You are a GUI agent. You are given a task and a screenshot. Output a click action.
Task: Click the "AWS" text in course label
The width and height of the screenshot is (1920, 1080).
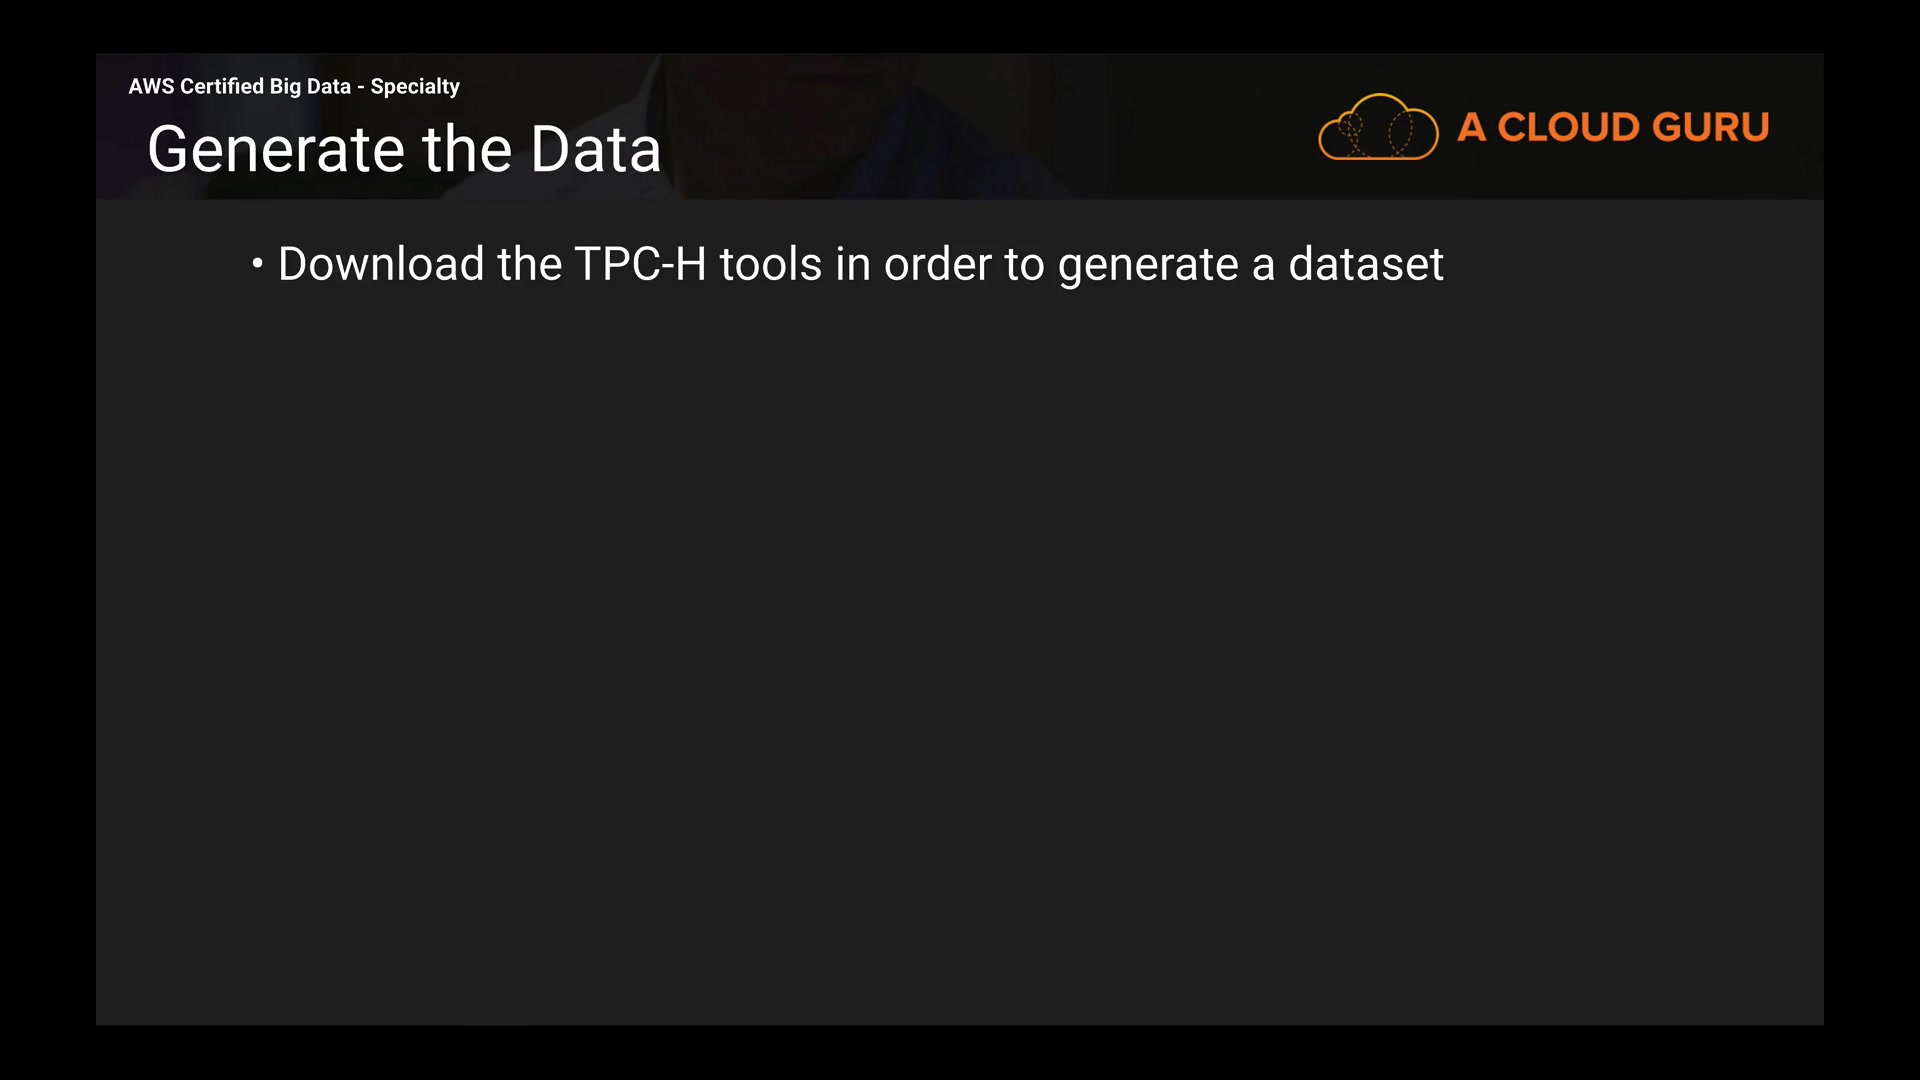point(151,87)
